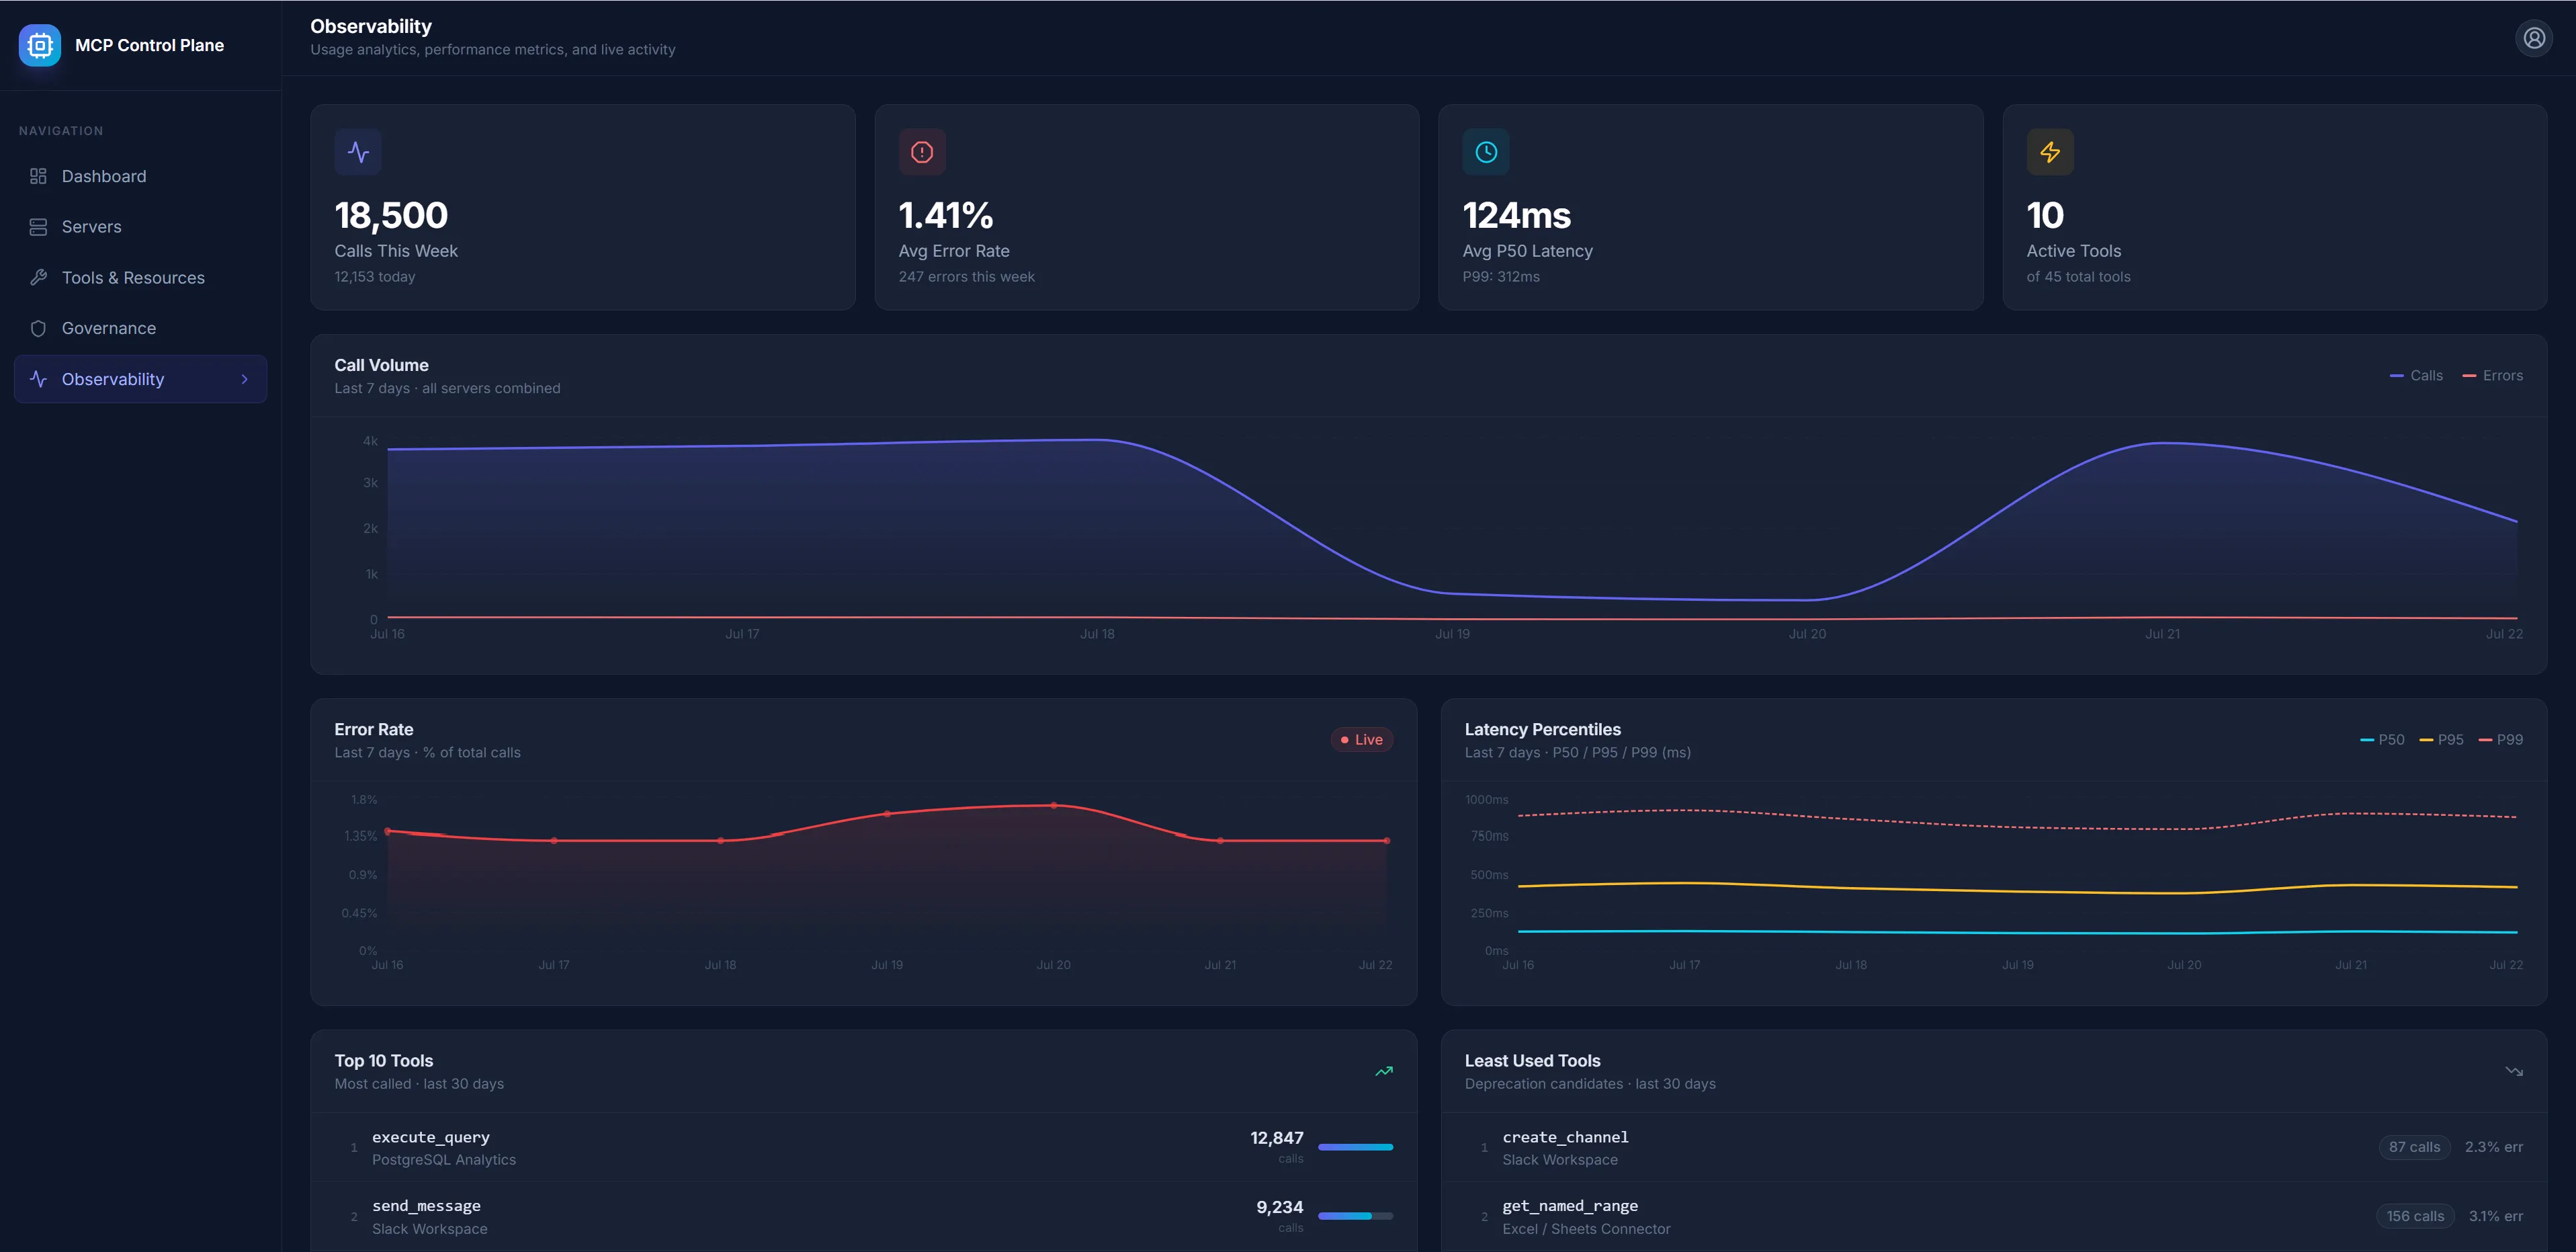Click the clock icon on Avg P50 Latency card
The width and height of the screenshot is (2576, 1252).
pyautogui.click(x=1486, y=152)
